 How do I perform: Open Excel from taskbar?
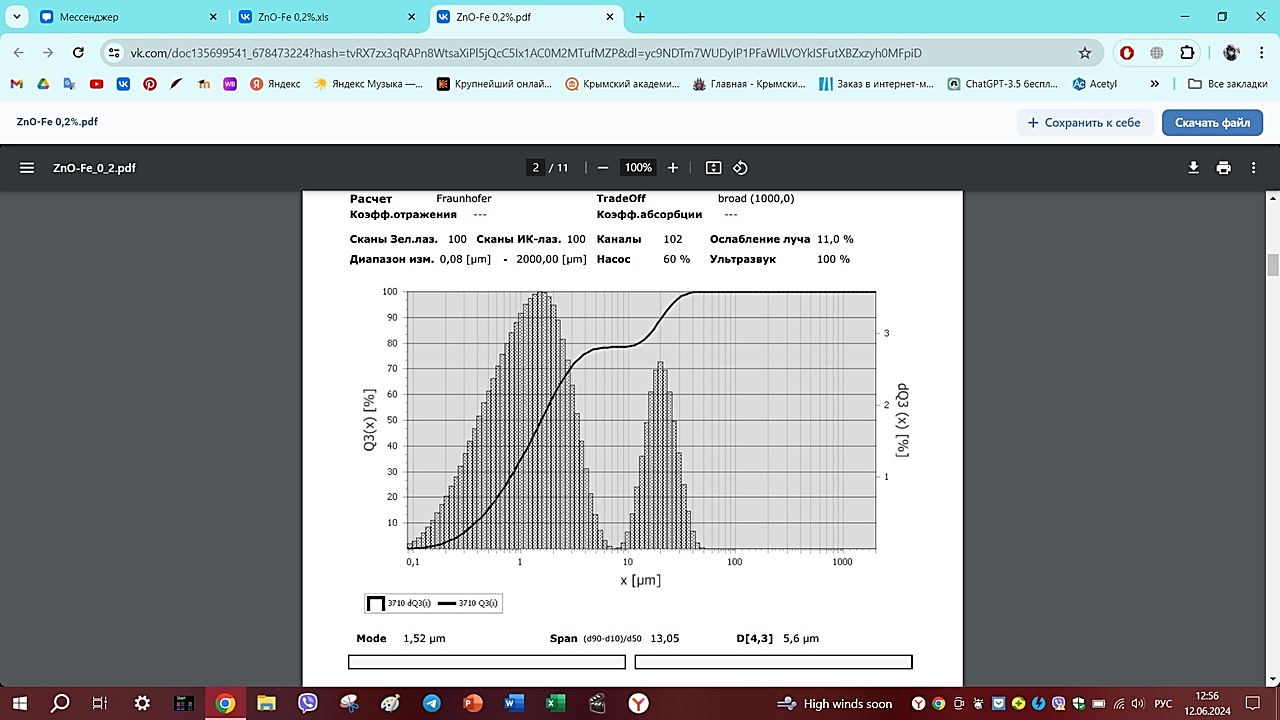pyautogui.click(x=555, y=703)
